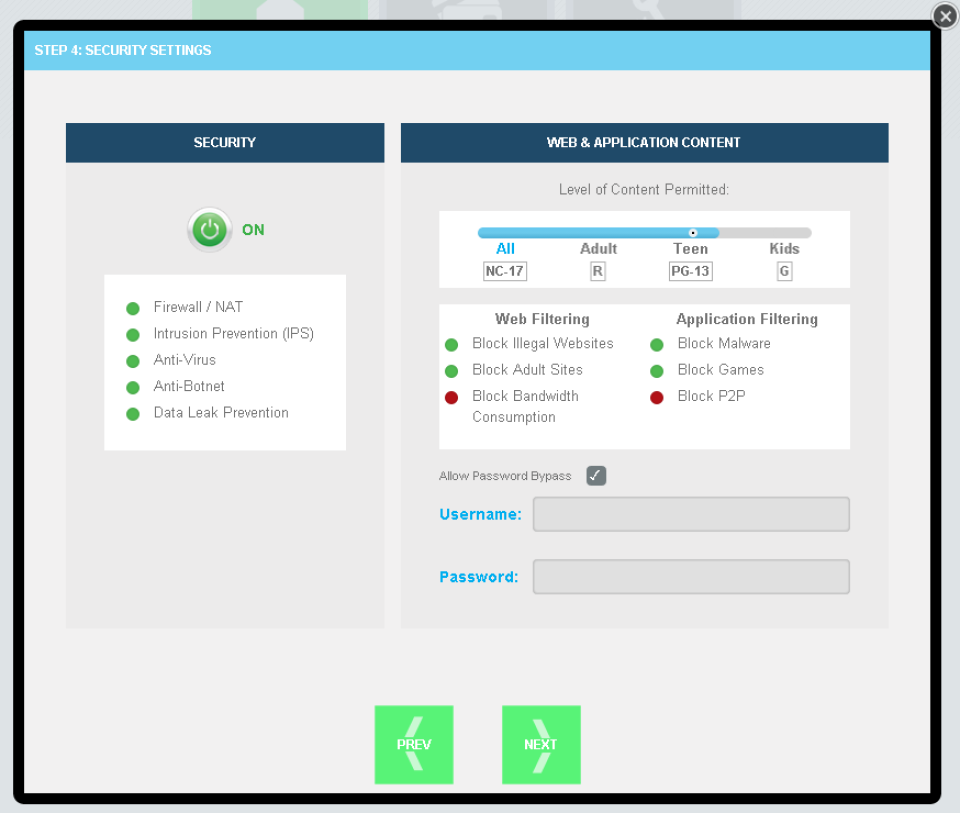Click the Level of Content Permitted label
Image resolution: width=960 pixels, height=813 pixels.
pyautogui.click(x=643, y=189)
